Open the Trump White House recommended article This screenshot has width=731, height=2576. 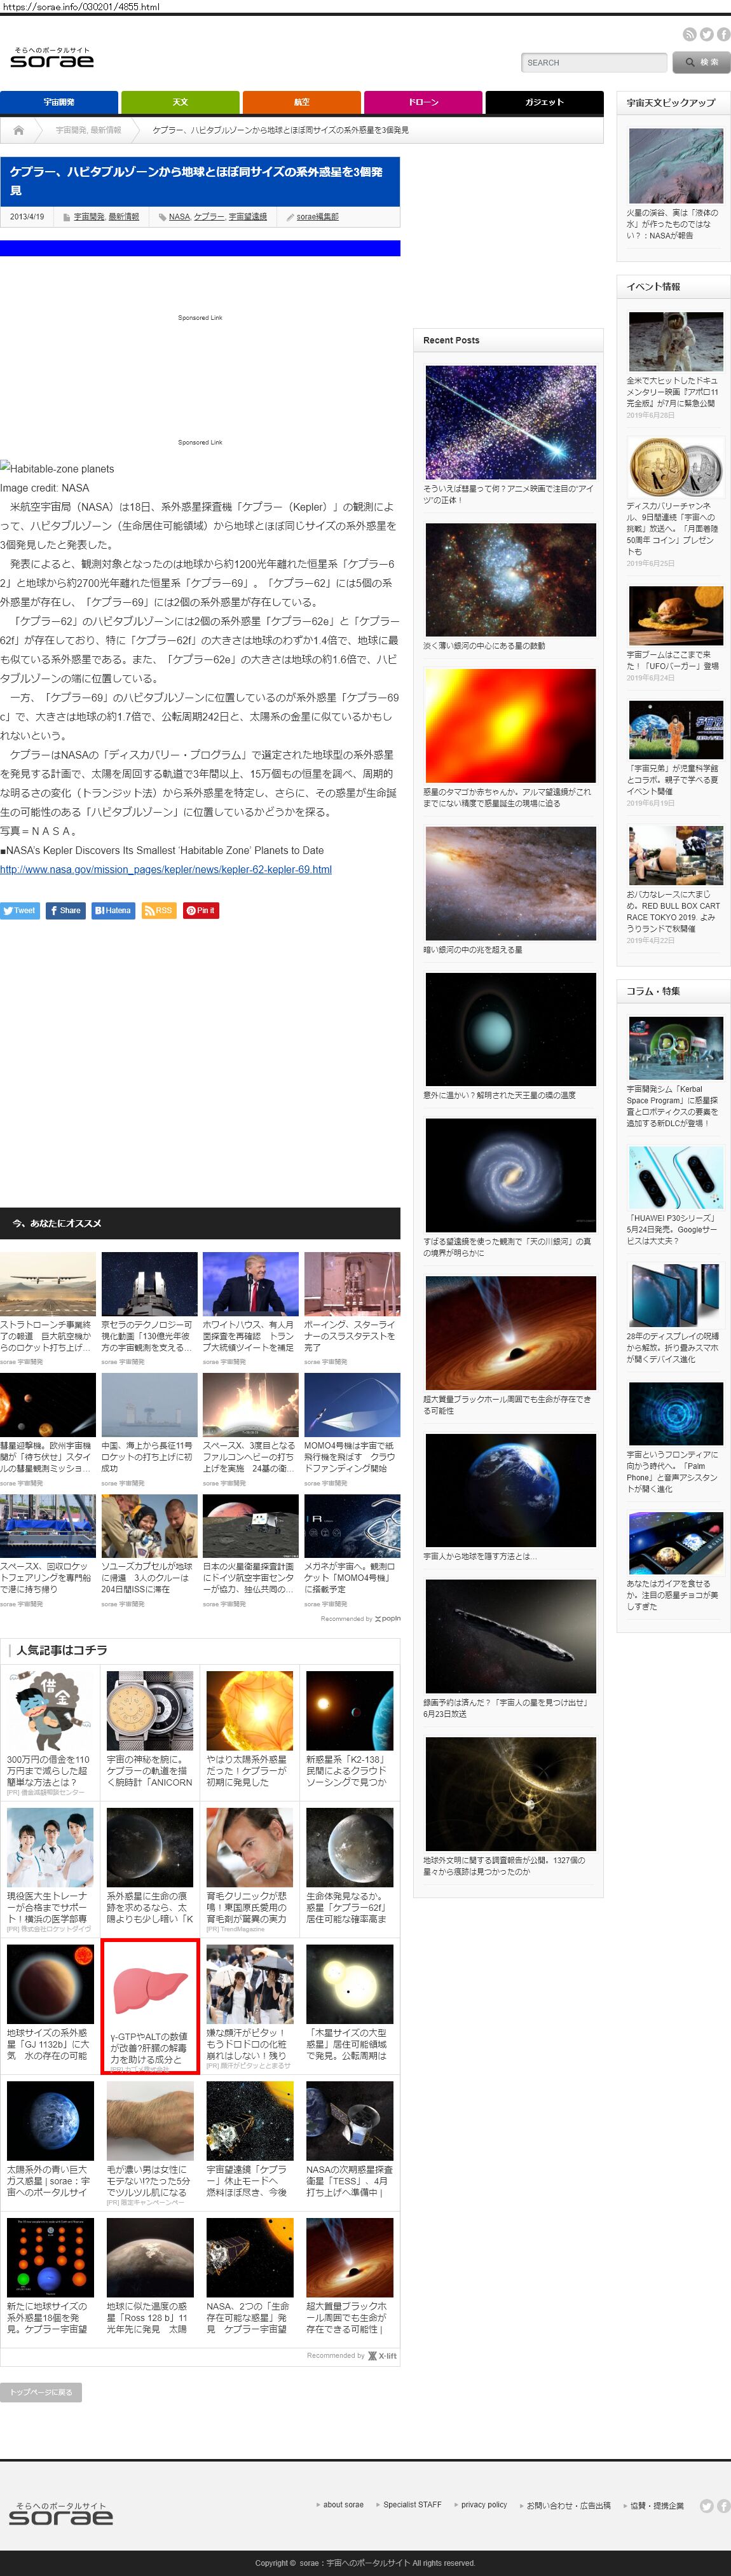(250, 1284)
